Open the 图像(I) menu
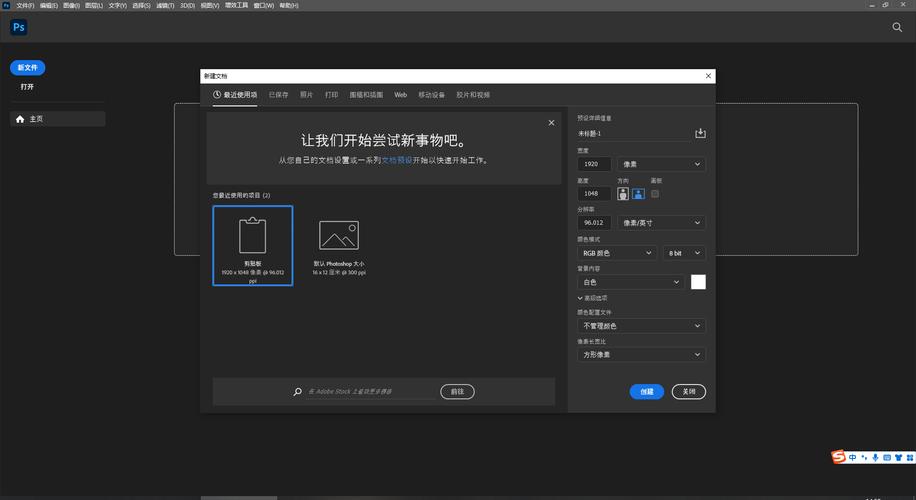This screenshot has width=916, height=500. 71,5
